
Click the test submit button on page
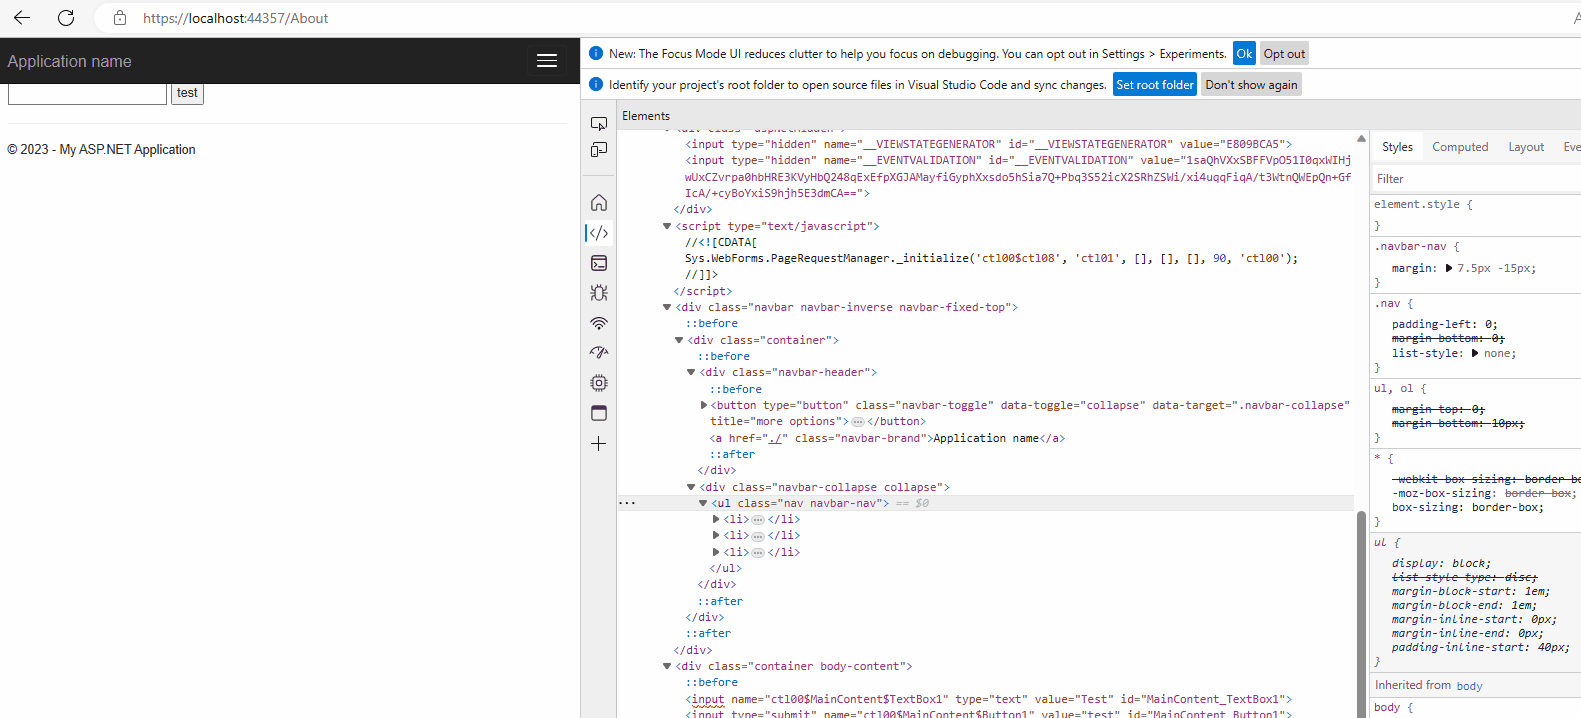(x=187, y=93)
